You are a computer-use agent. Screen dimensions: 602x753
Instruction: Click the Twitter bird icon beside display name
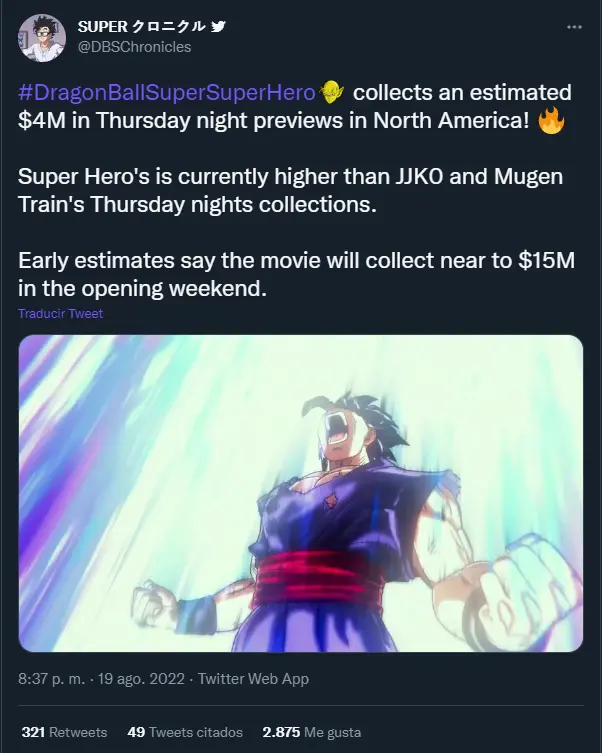coord(218,26)
